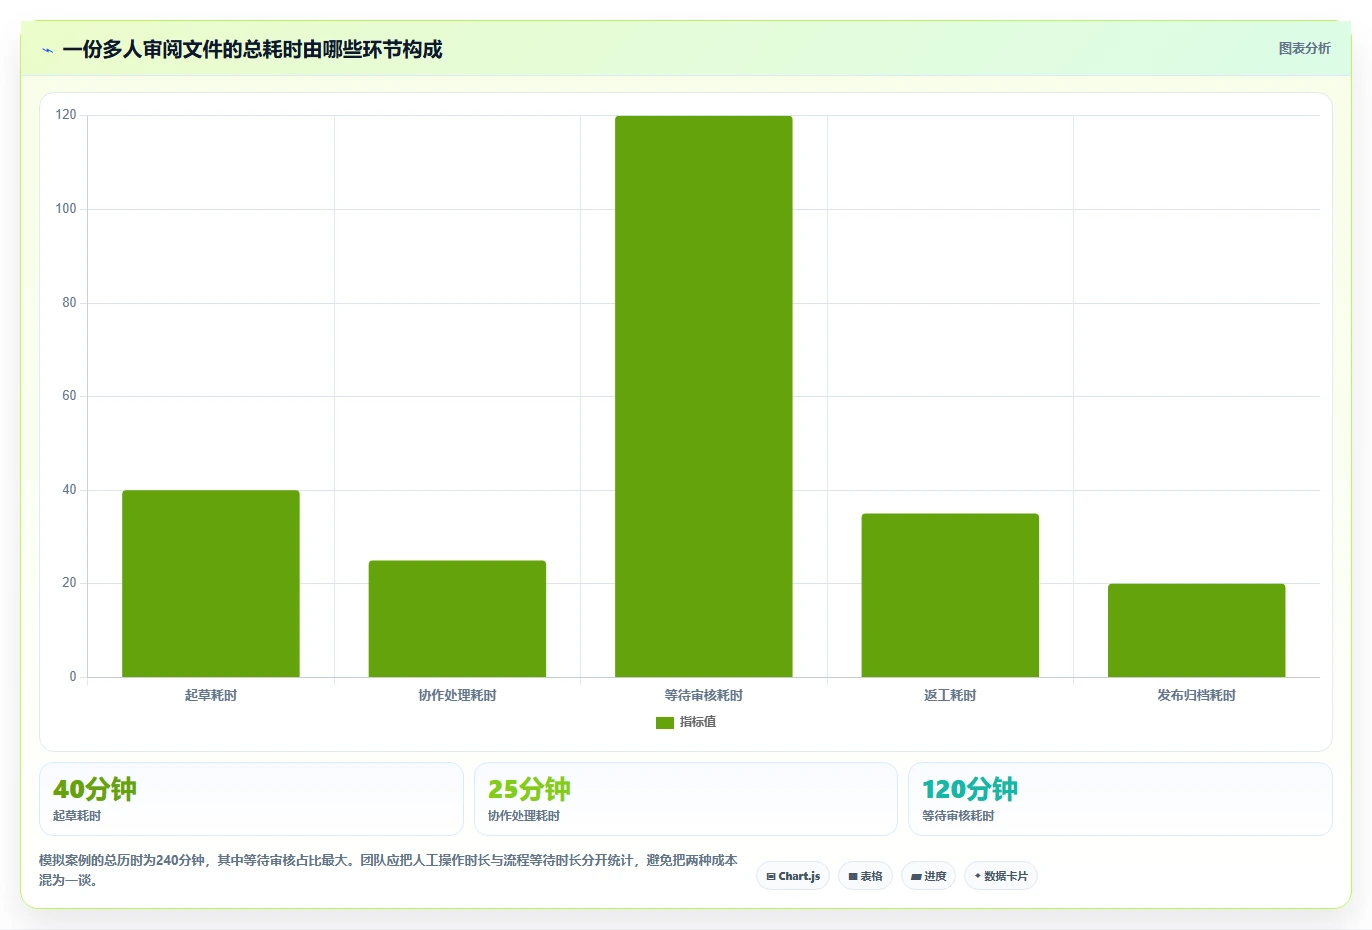Open the 40分钟 起草耗时 data card
This screenshot has height=930, width=1372.
click(251, 799)
